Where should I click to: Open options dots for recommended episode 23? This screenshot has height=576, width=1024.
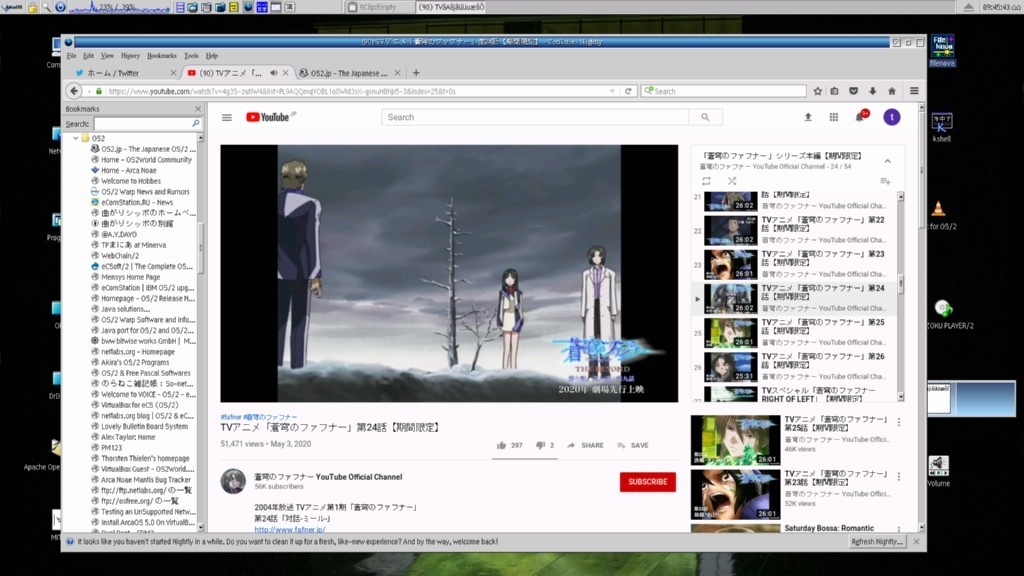pos(899,477)
